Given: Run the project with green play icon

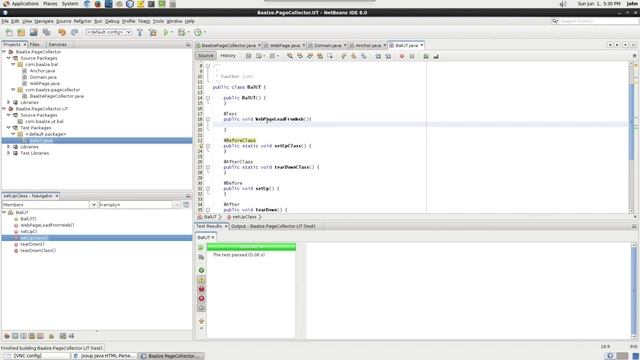Looking at the screenshot, I should point(166,32).
